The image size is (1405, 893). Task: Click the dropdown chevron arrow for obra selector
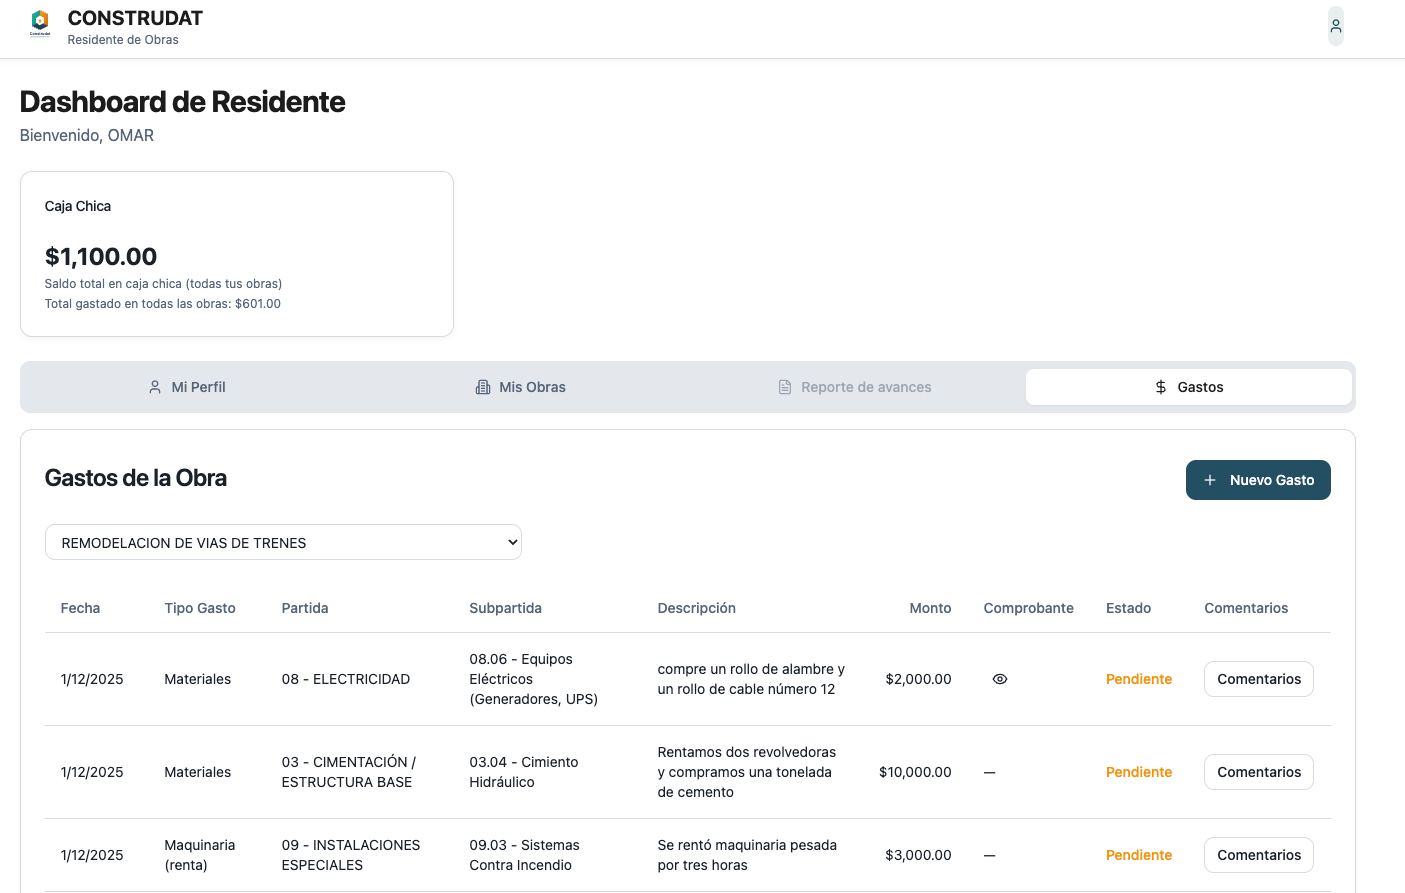(512, 542)
